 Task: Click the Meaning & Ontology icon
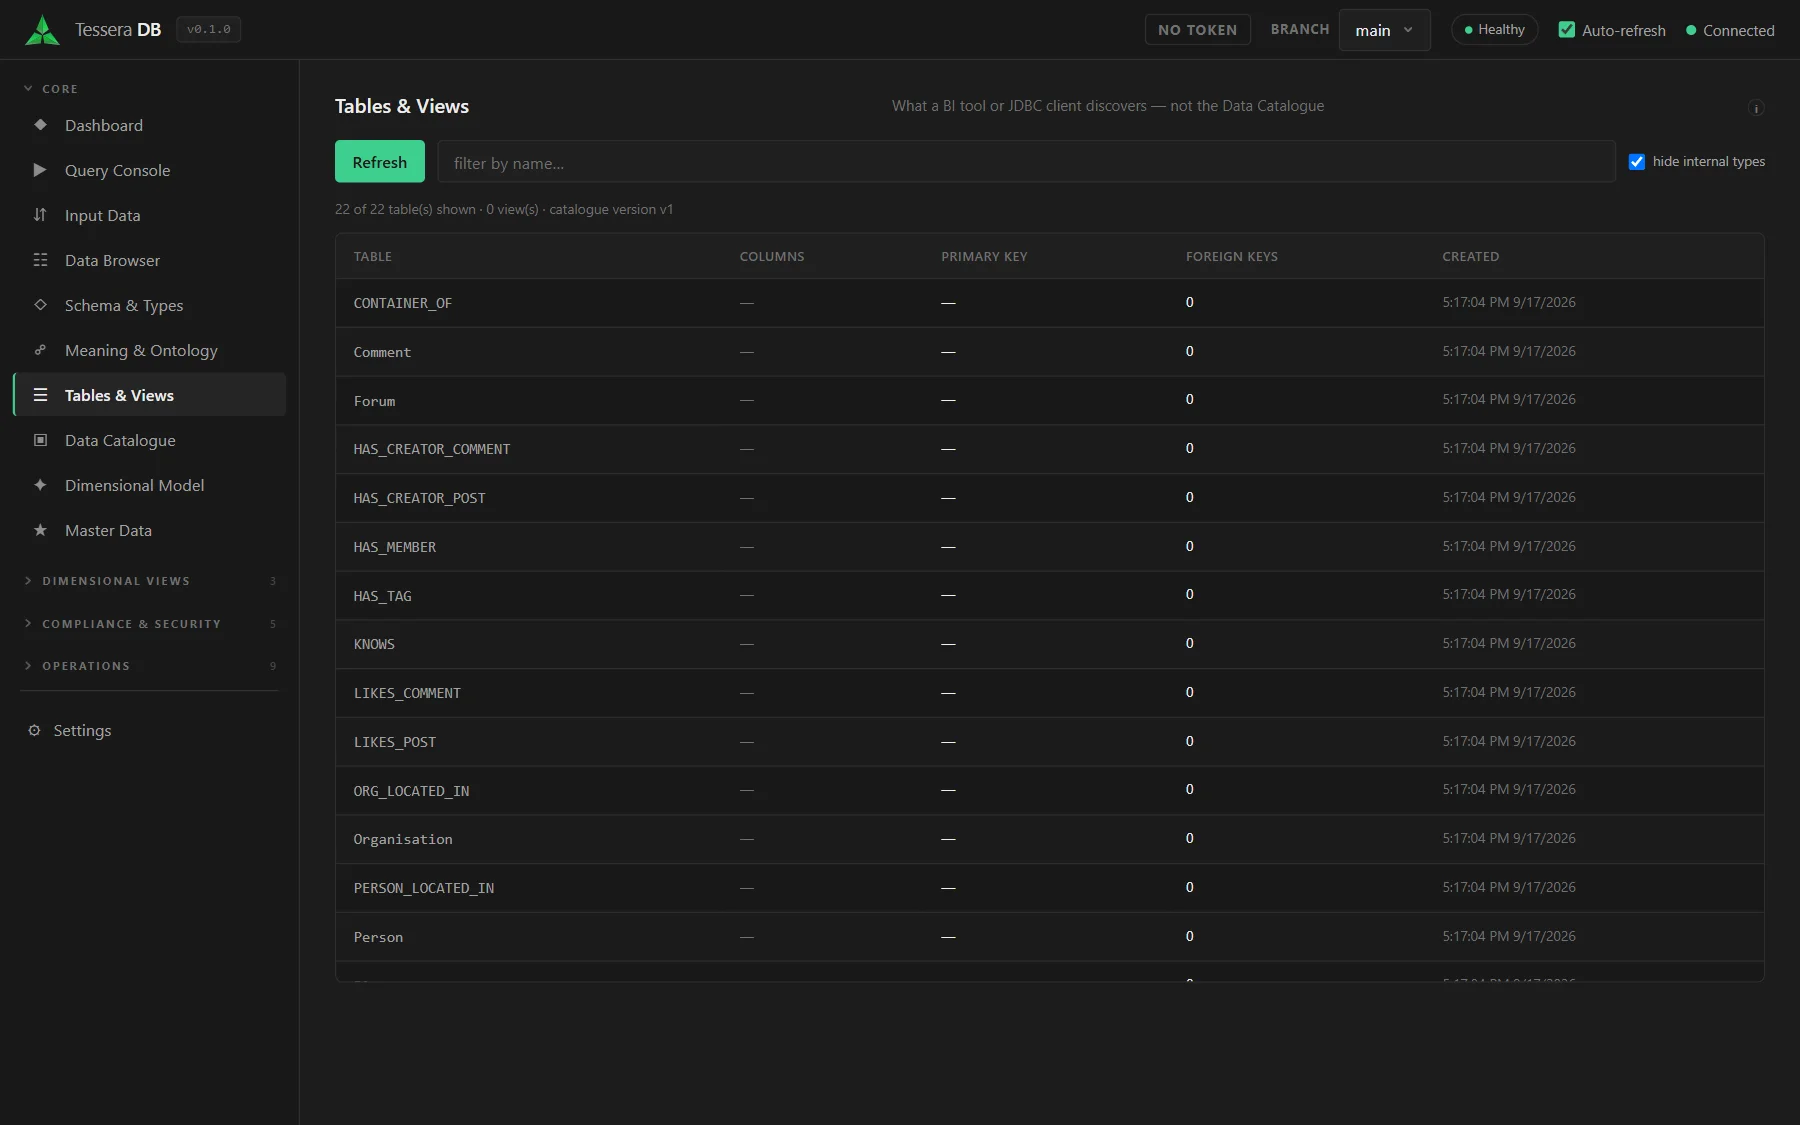tap(40, 350)
